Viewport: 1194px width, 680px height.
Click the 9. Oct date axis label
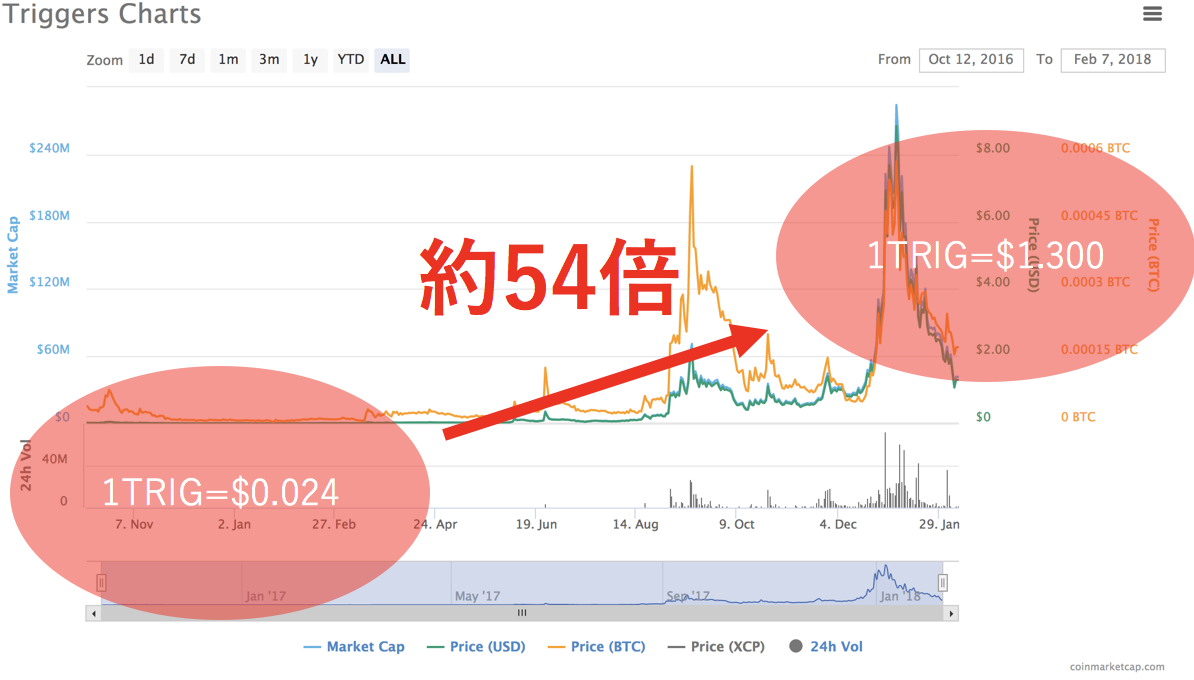pyautogui.click(x=736, y=524)
